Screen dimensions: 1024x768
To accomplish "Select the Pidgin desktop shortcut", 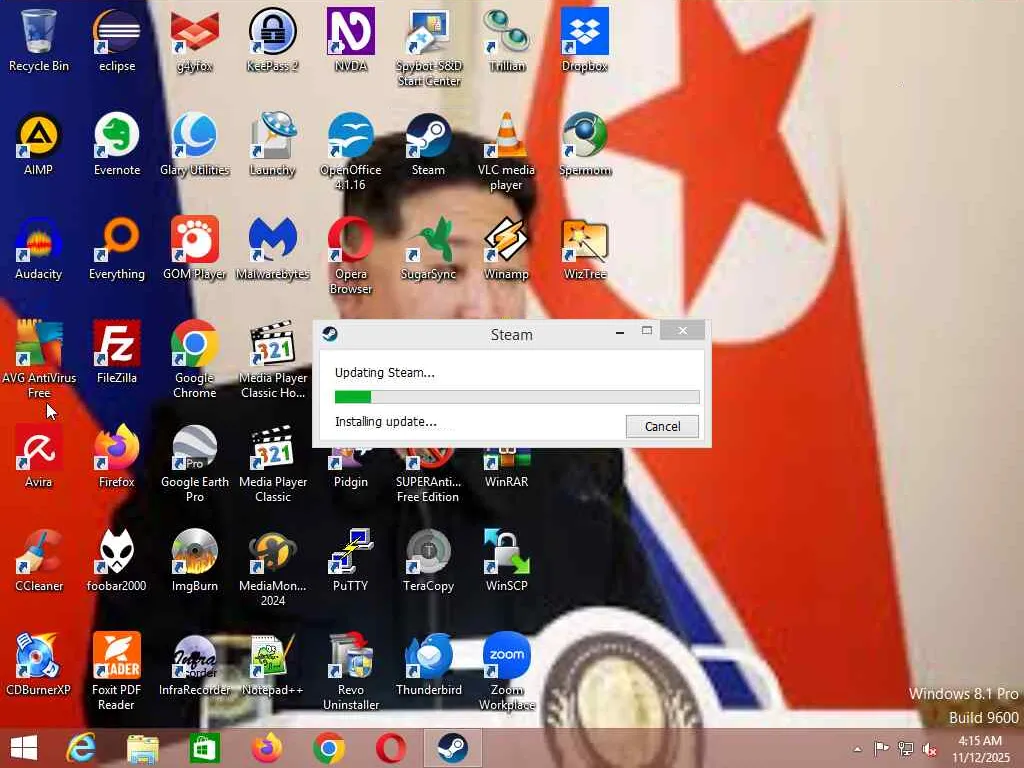I will pos(351,469).
